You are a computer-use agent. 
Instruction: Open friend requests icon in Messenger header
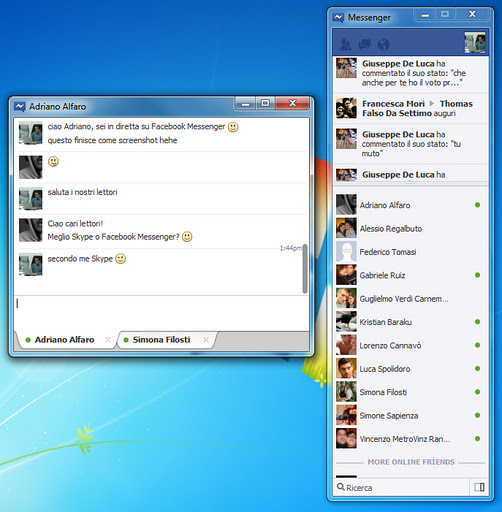pos(345,44)
